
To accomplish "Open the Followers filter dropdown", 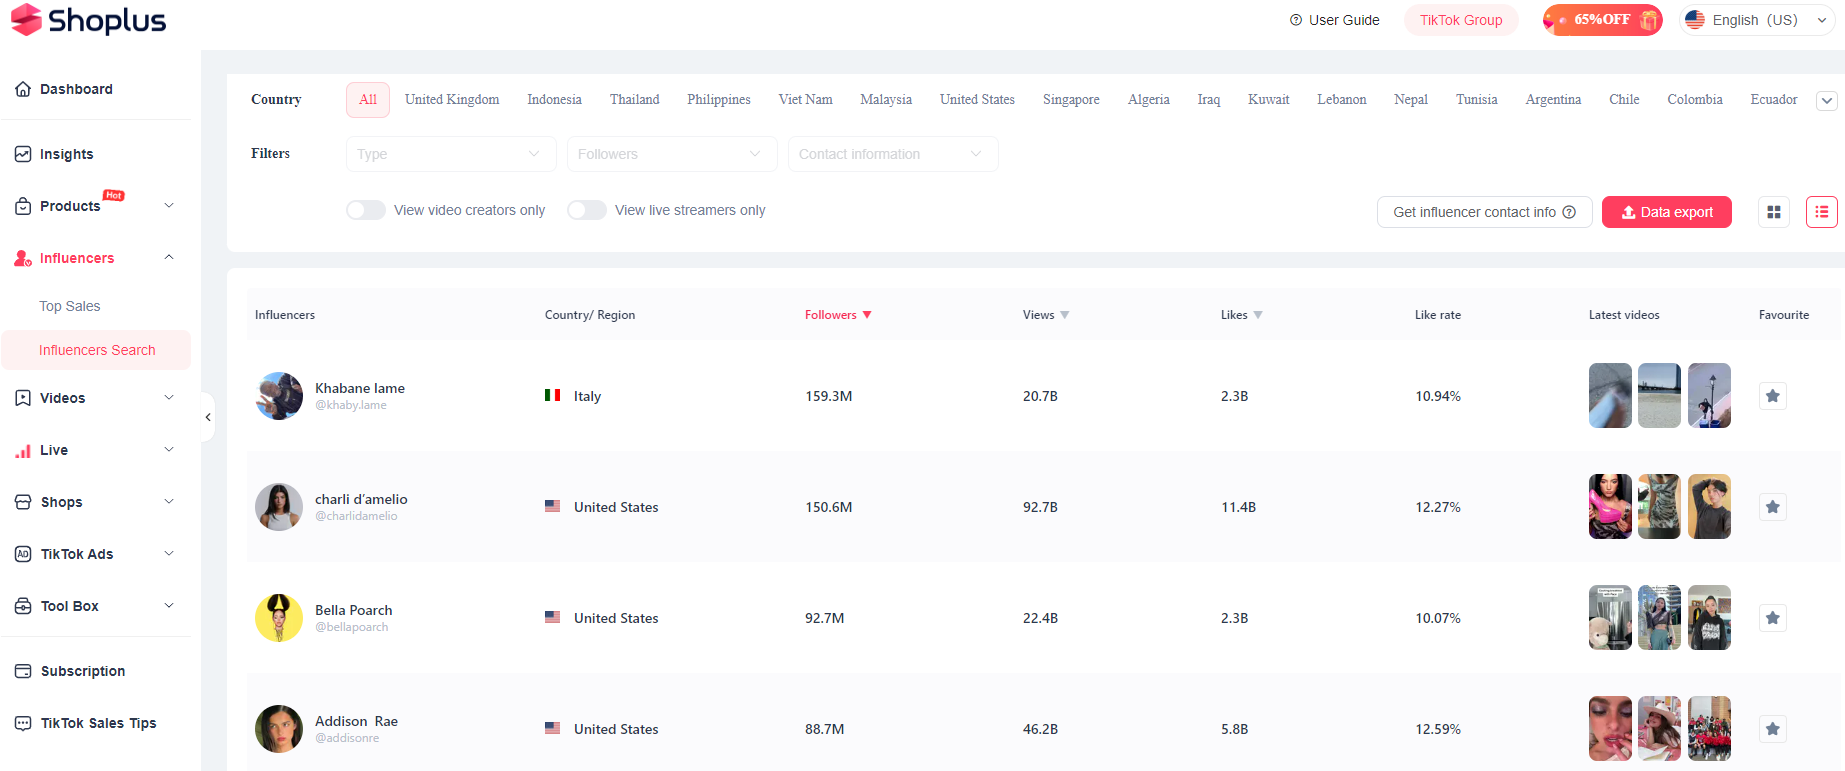I will [672, 154].
